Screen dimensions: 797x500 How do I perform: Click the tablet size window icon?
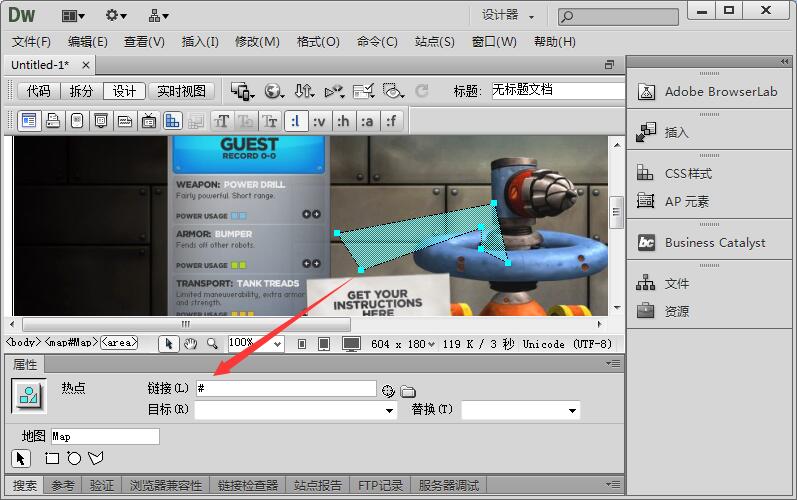tap(324, 344)
